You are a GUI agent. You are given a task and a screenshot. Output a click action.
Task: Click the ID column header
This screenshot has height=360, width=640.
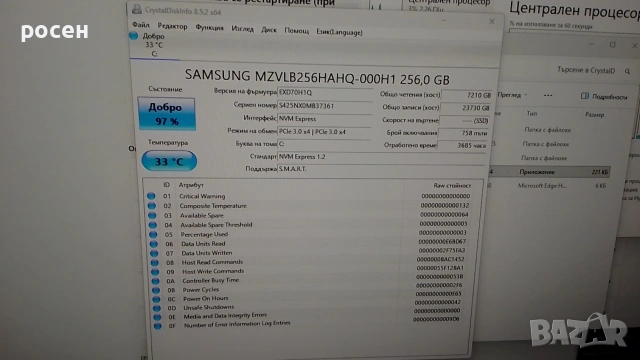coord(167,184)
